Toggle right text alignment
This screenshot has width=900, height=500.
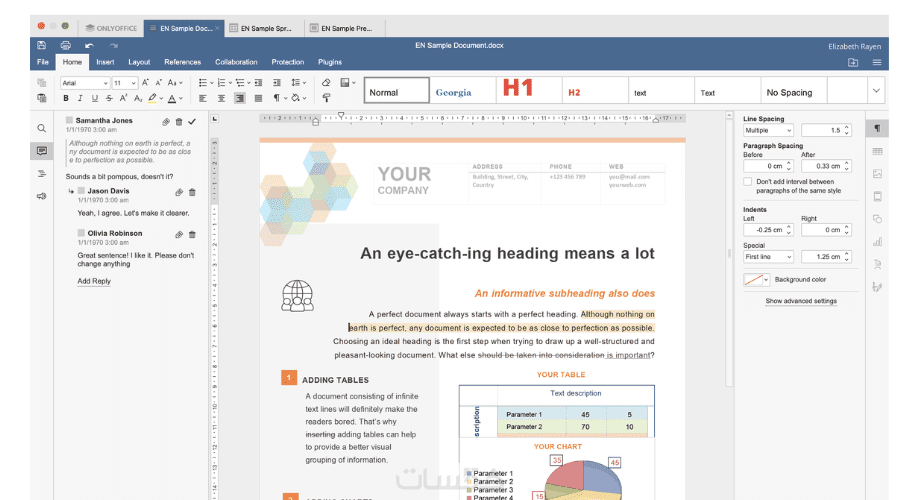pyautogui.click(x=239, y=98)
